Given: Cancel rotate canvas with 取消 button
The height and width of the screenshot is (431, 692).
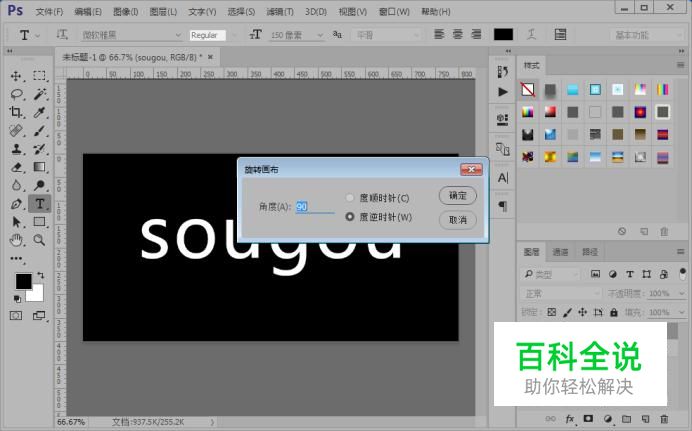Looking at the screenshot, I should click(458, 220).
